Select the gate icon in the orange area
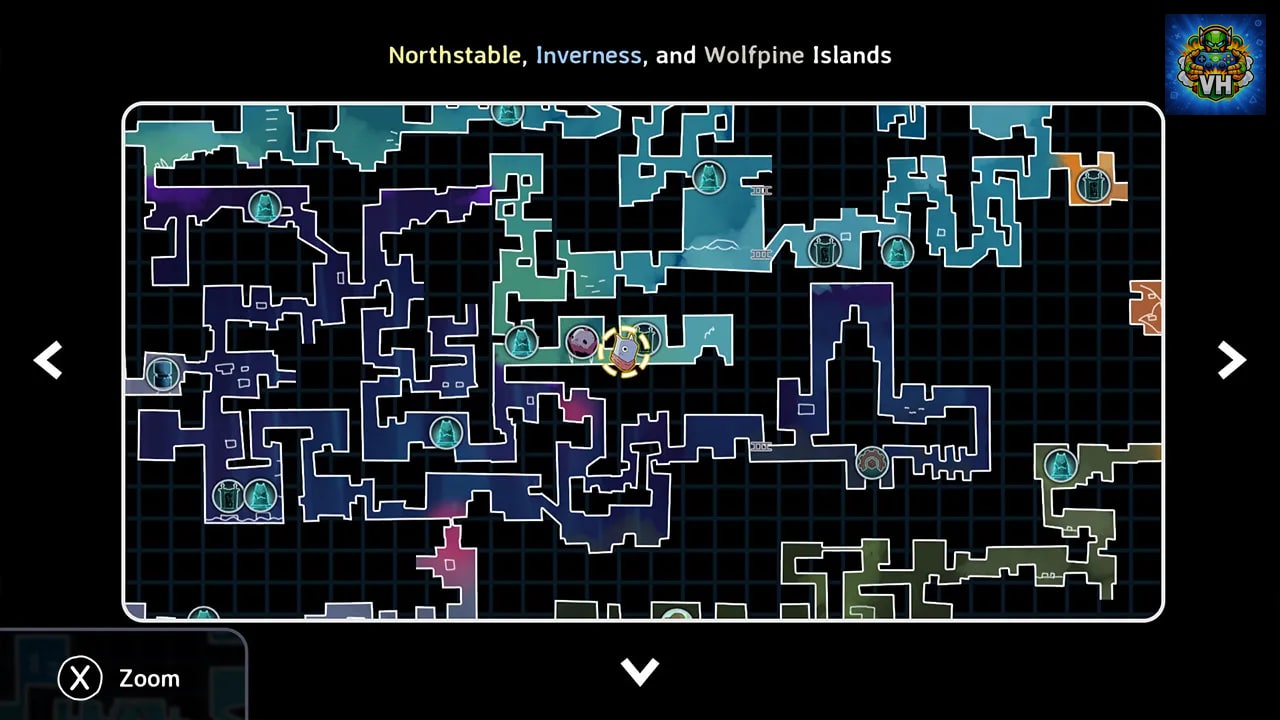The image size is (1280, 720). 1092,185
